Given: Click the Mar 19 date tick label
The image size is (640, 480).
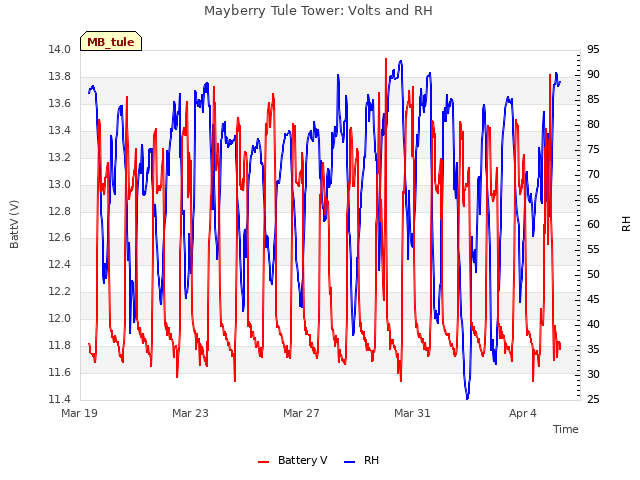Looking at the screenshot, I should [80, 413].
